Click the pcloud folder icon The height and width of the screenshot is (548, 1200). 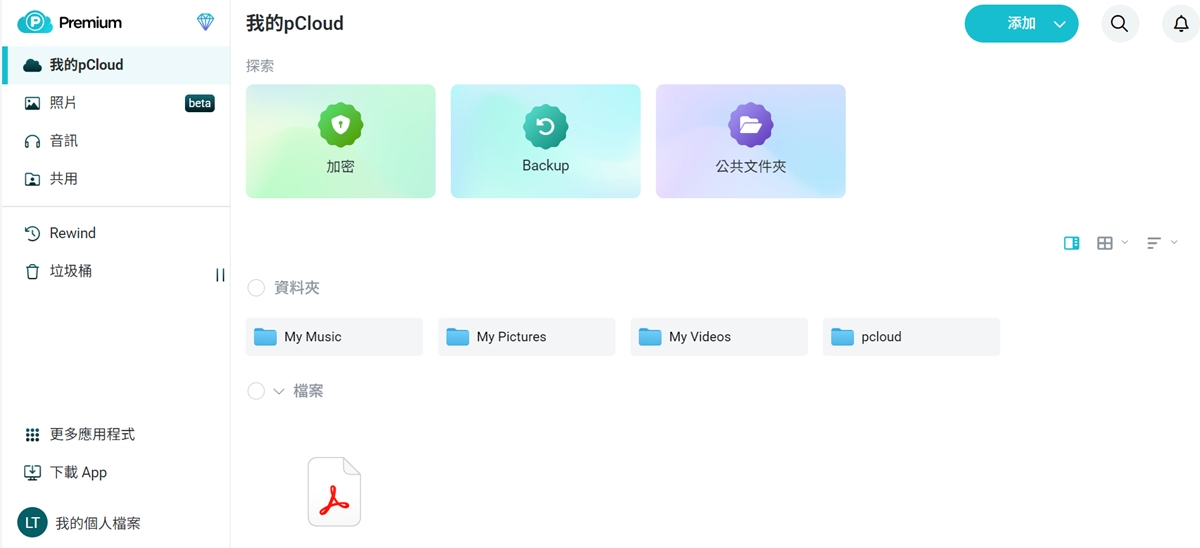point(842,337)
